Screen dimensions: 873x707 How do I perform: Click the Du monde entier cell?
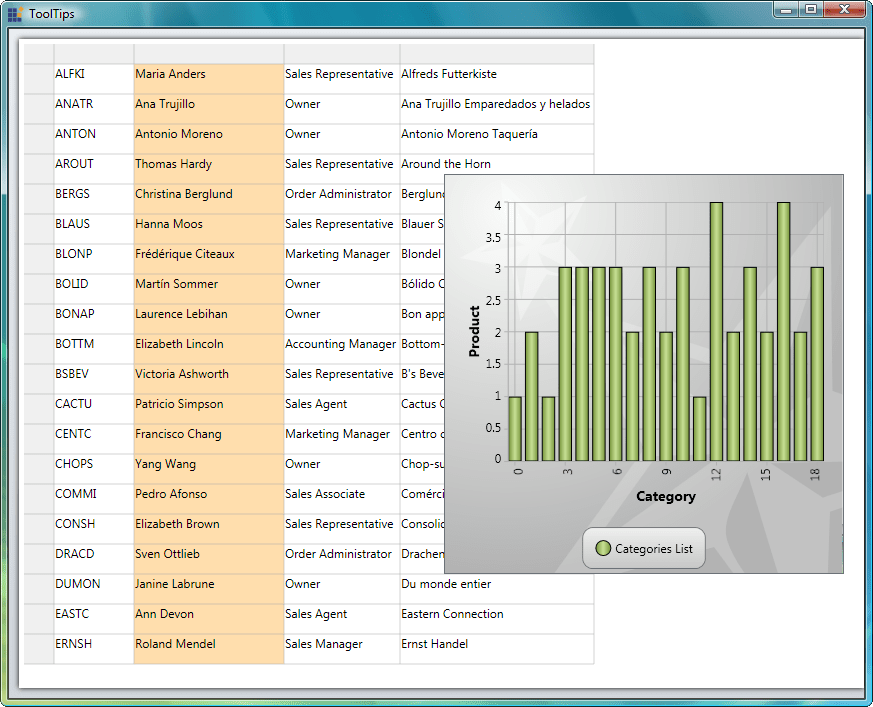click(x=497, y=590)
